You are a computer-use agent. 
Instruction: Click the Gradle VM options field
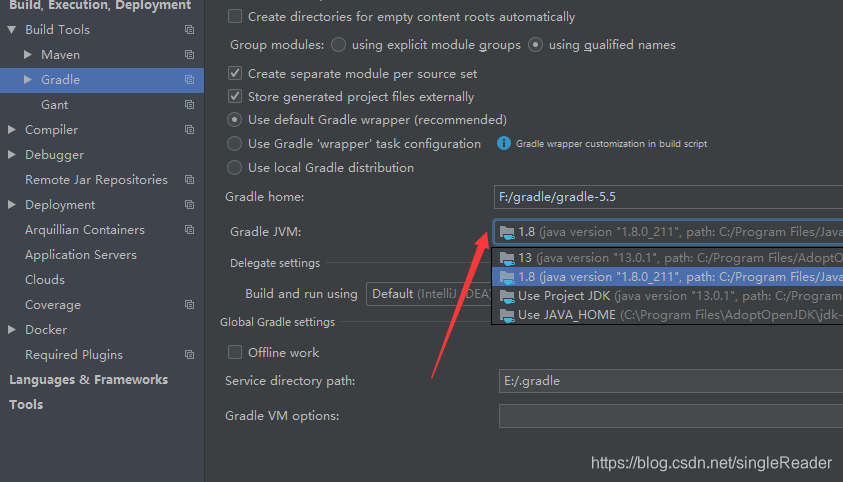point(671,416)
